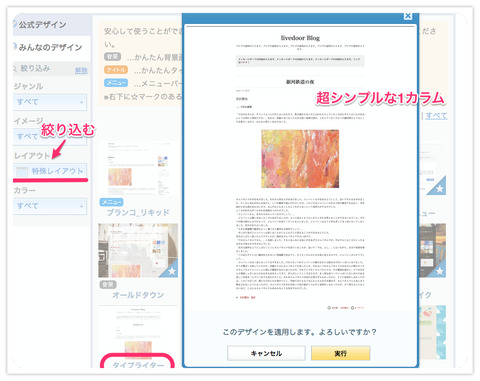480x381 pixels.
Task: Select the ブランコ_リキッド design thumbnail
Action: pyautogui.click(x=138, y=169)
